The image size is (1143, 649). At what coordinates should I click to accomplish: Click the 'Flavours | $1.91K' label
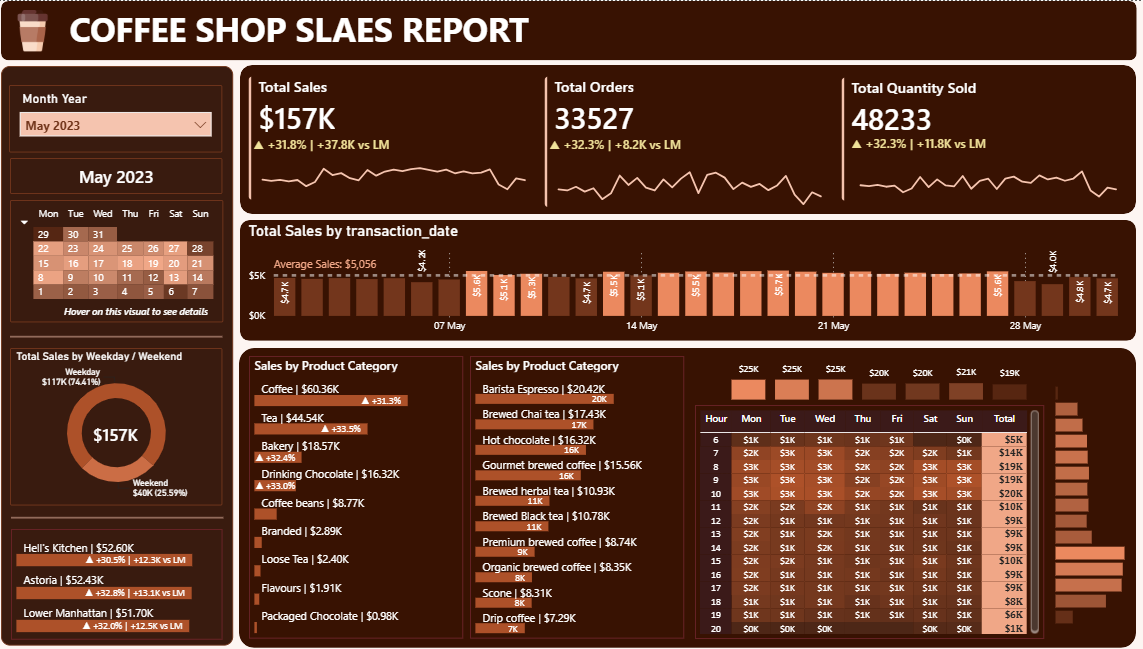click(301, 588)
